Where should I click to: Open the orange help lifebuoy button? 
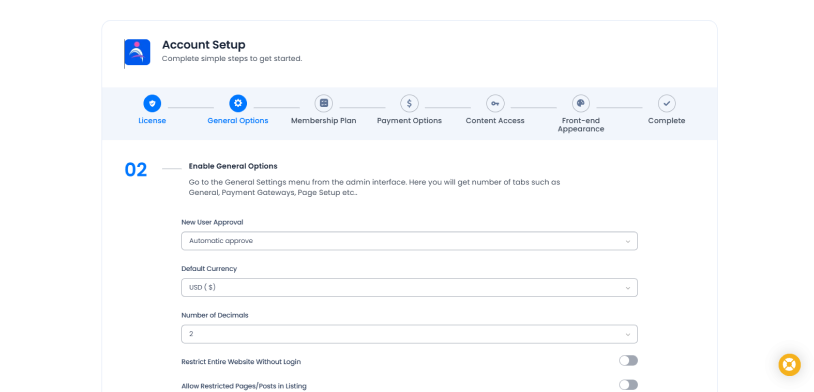point(790,365)
